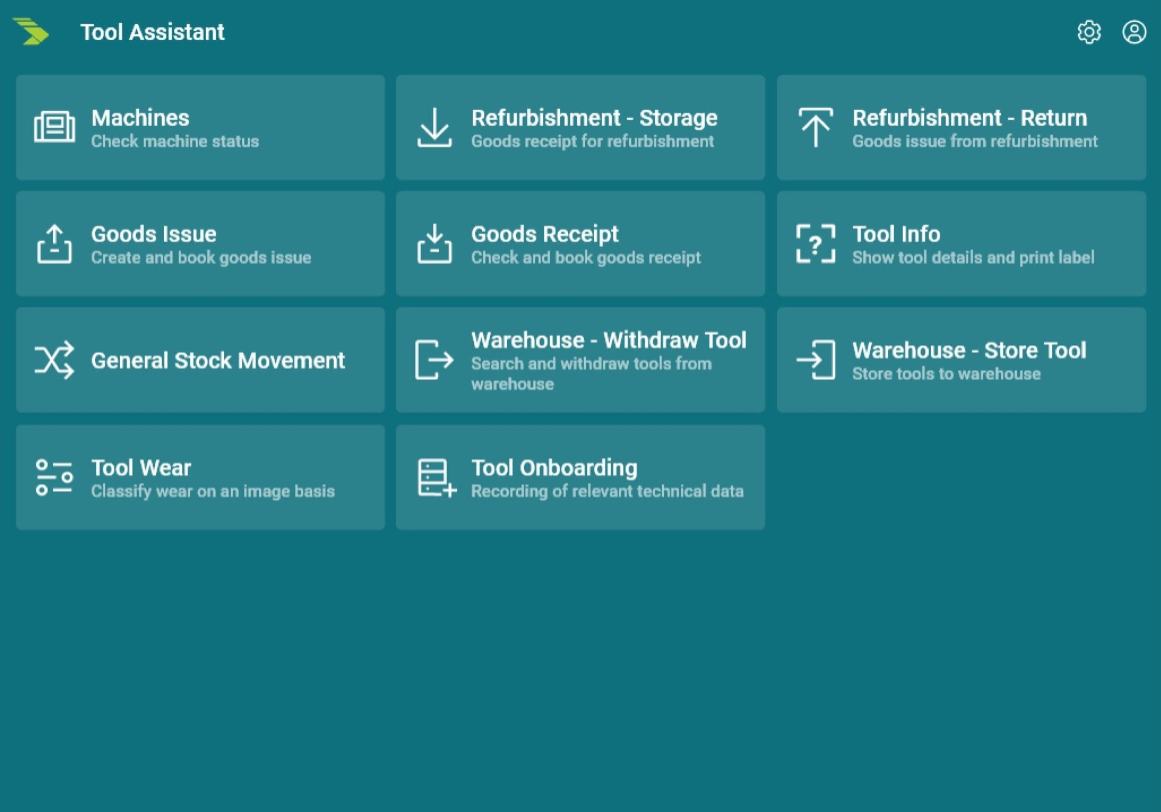
Task: Open the settings gear
Action: (x=1089, y=33)
